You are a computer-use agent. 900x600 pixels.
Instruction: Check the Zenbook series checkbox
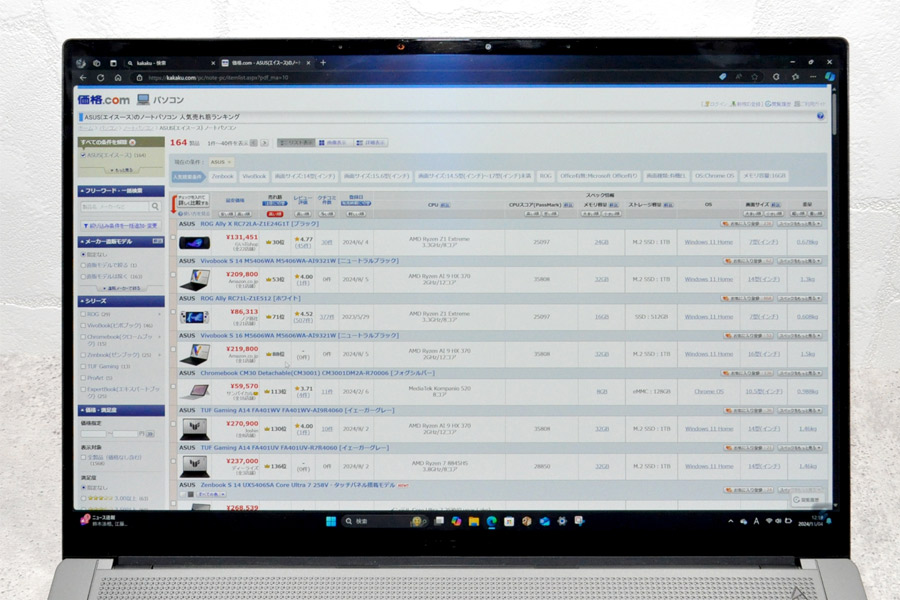click(x=84, y=355)
